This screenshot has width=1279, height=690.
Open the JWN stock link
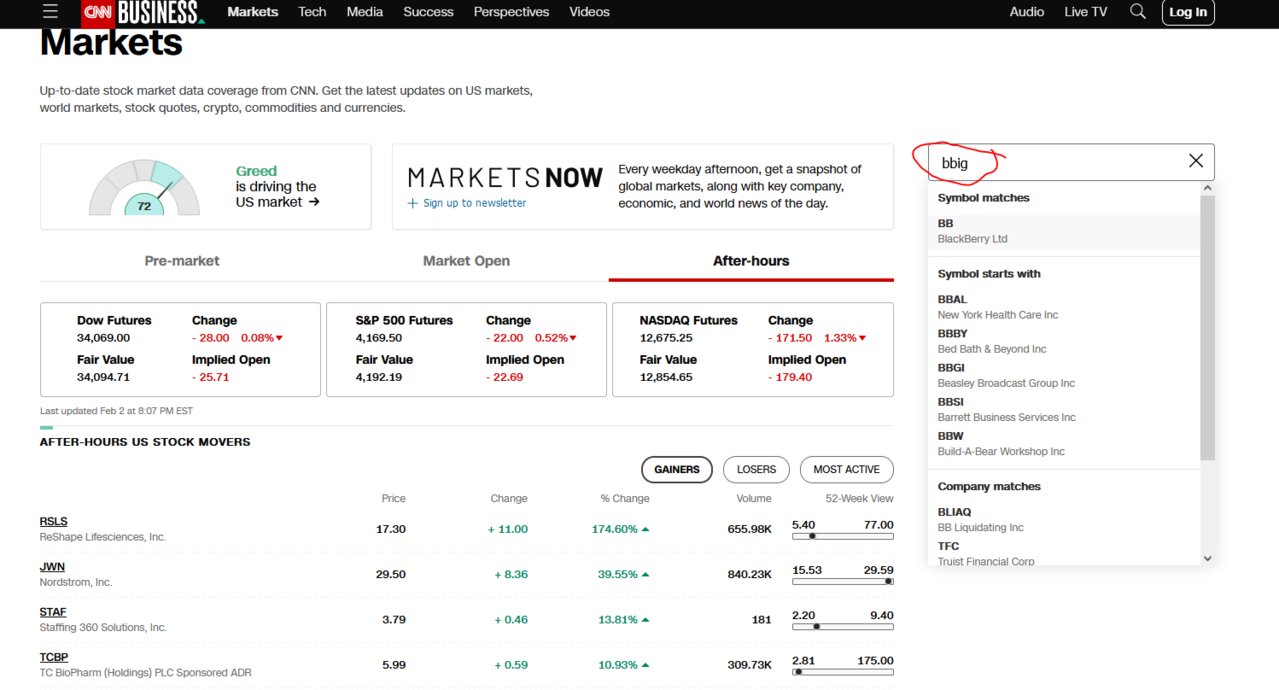(52, 566)
